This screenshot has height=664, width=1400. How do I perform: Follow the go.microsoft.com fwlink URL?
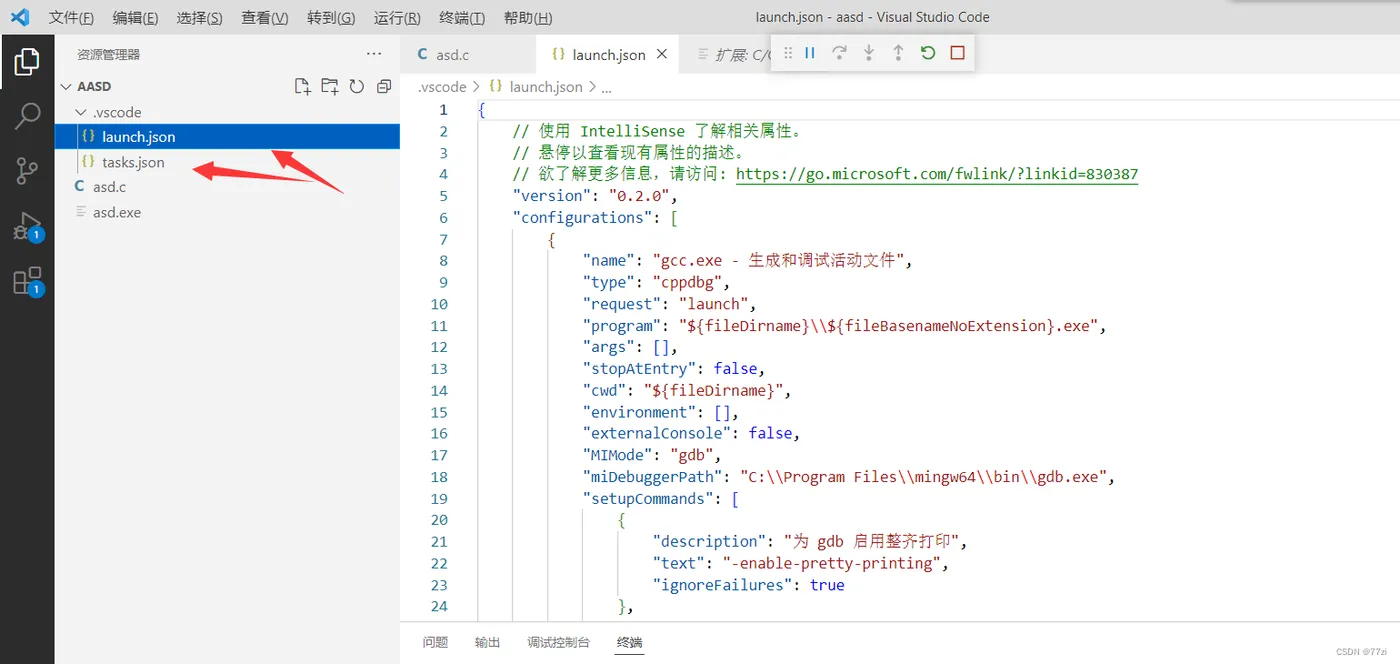(937, 174)
